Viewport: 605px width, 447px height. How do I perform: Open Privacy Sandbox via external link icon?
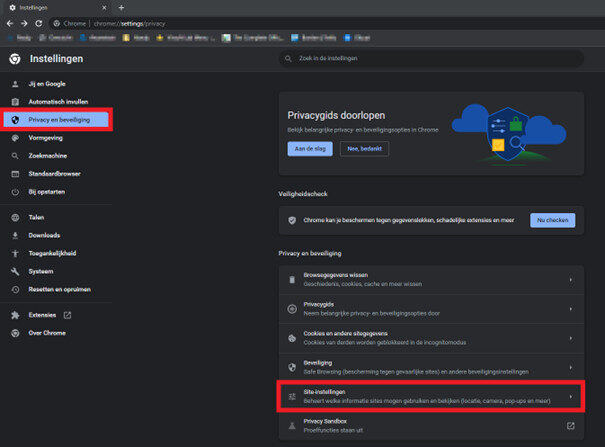pyautogui.click(x=571, y=426)
